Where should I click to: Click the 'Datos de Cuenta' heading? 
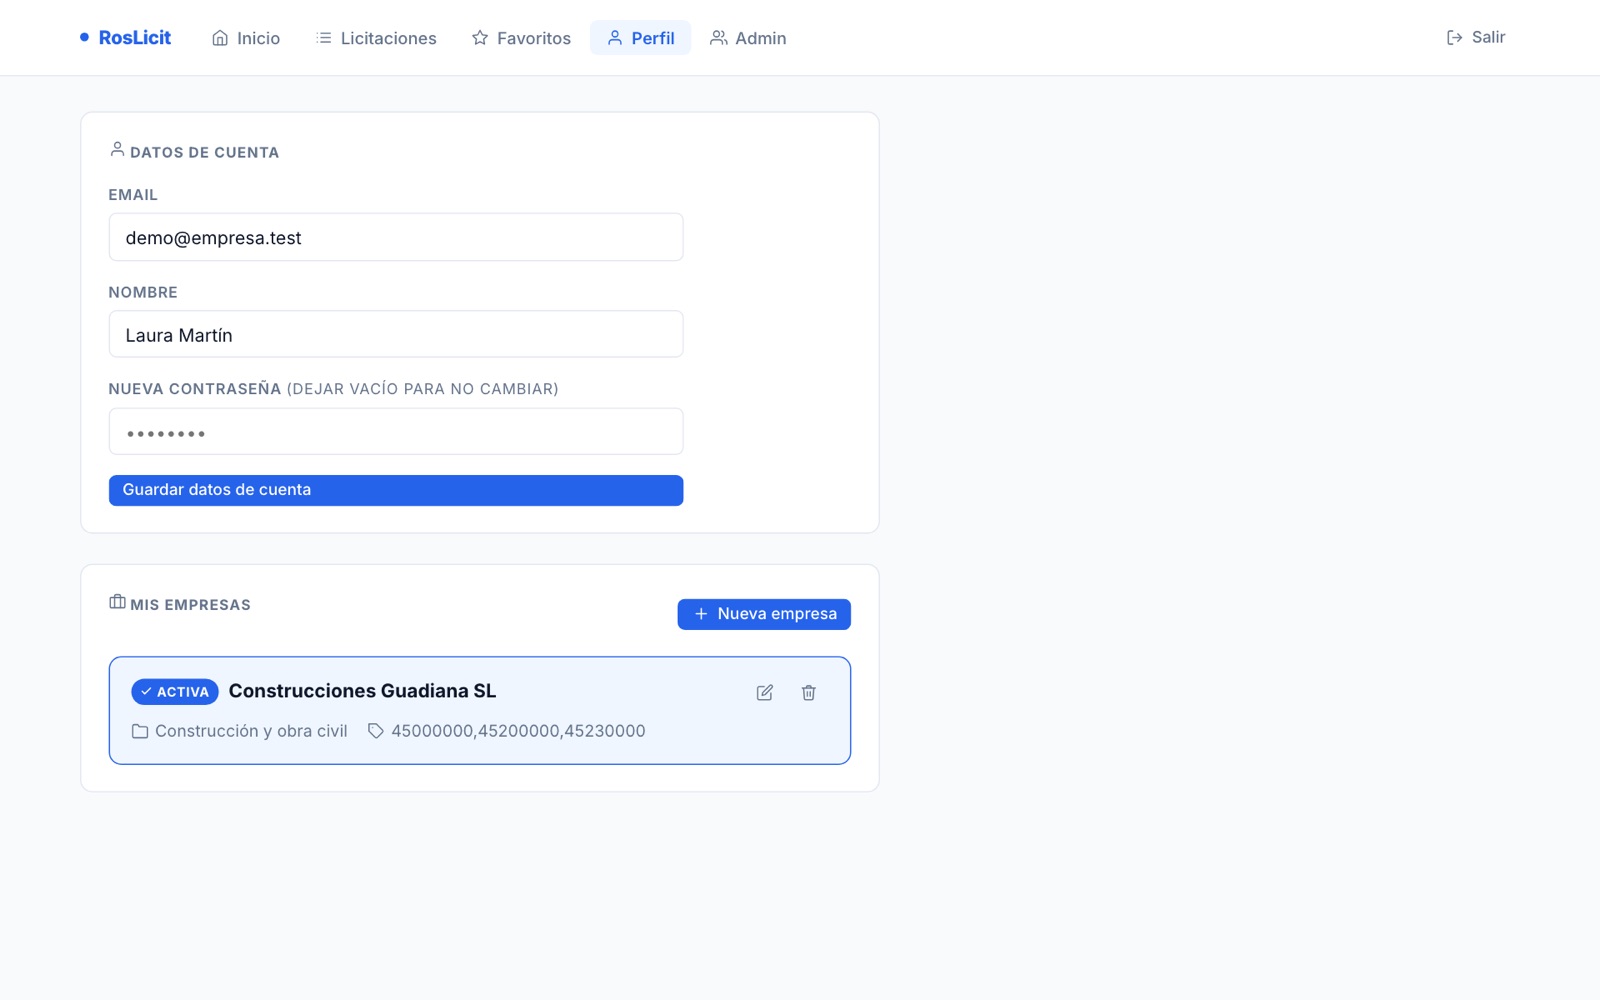point(204,152)
